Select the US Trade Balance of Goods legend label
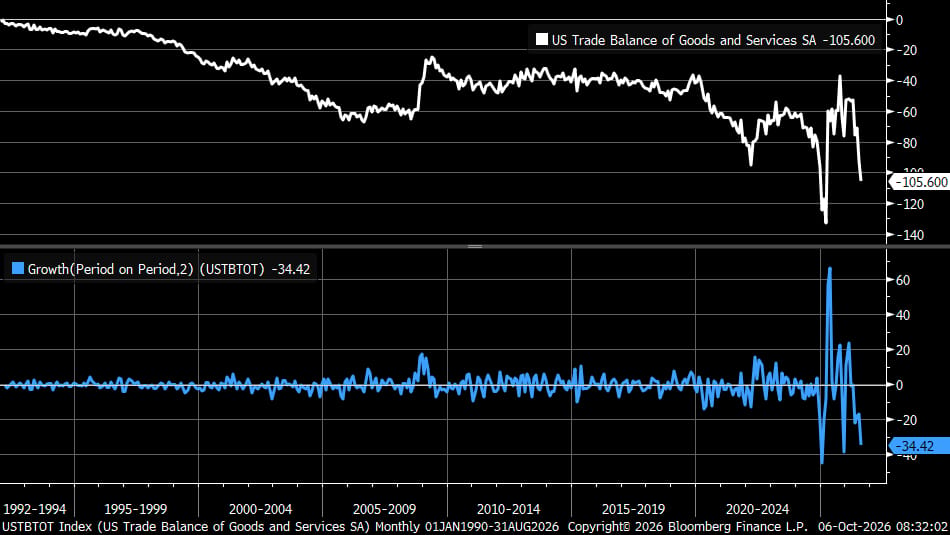 coord(684,40)
